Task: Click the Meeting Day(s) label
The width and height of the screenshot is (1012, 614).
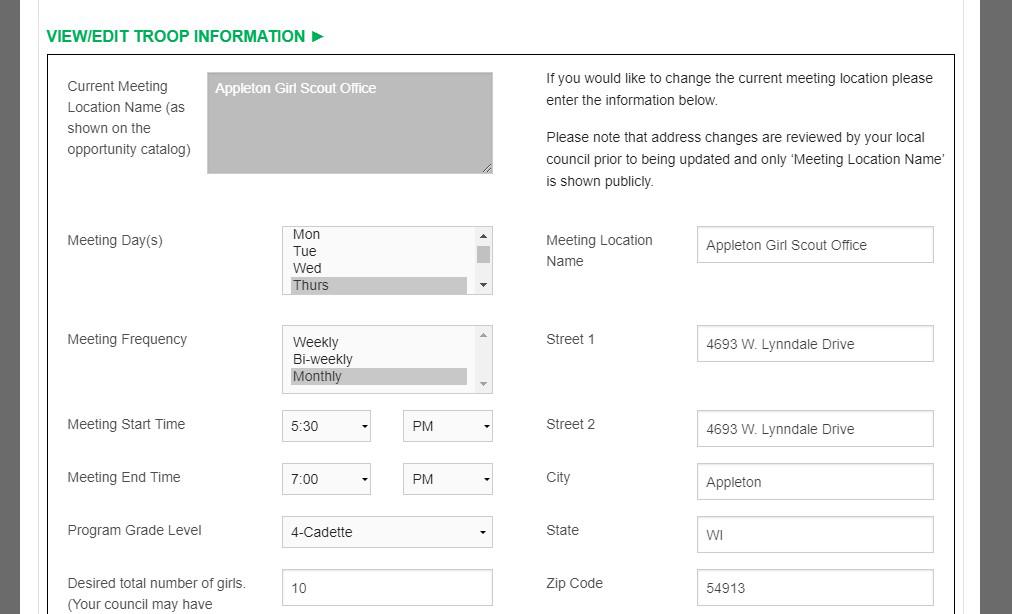Action: (x=115, y=240)
